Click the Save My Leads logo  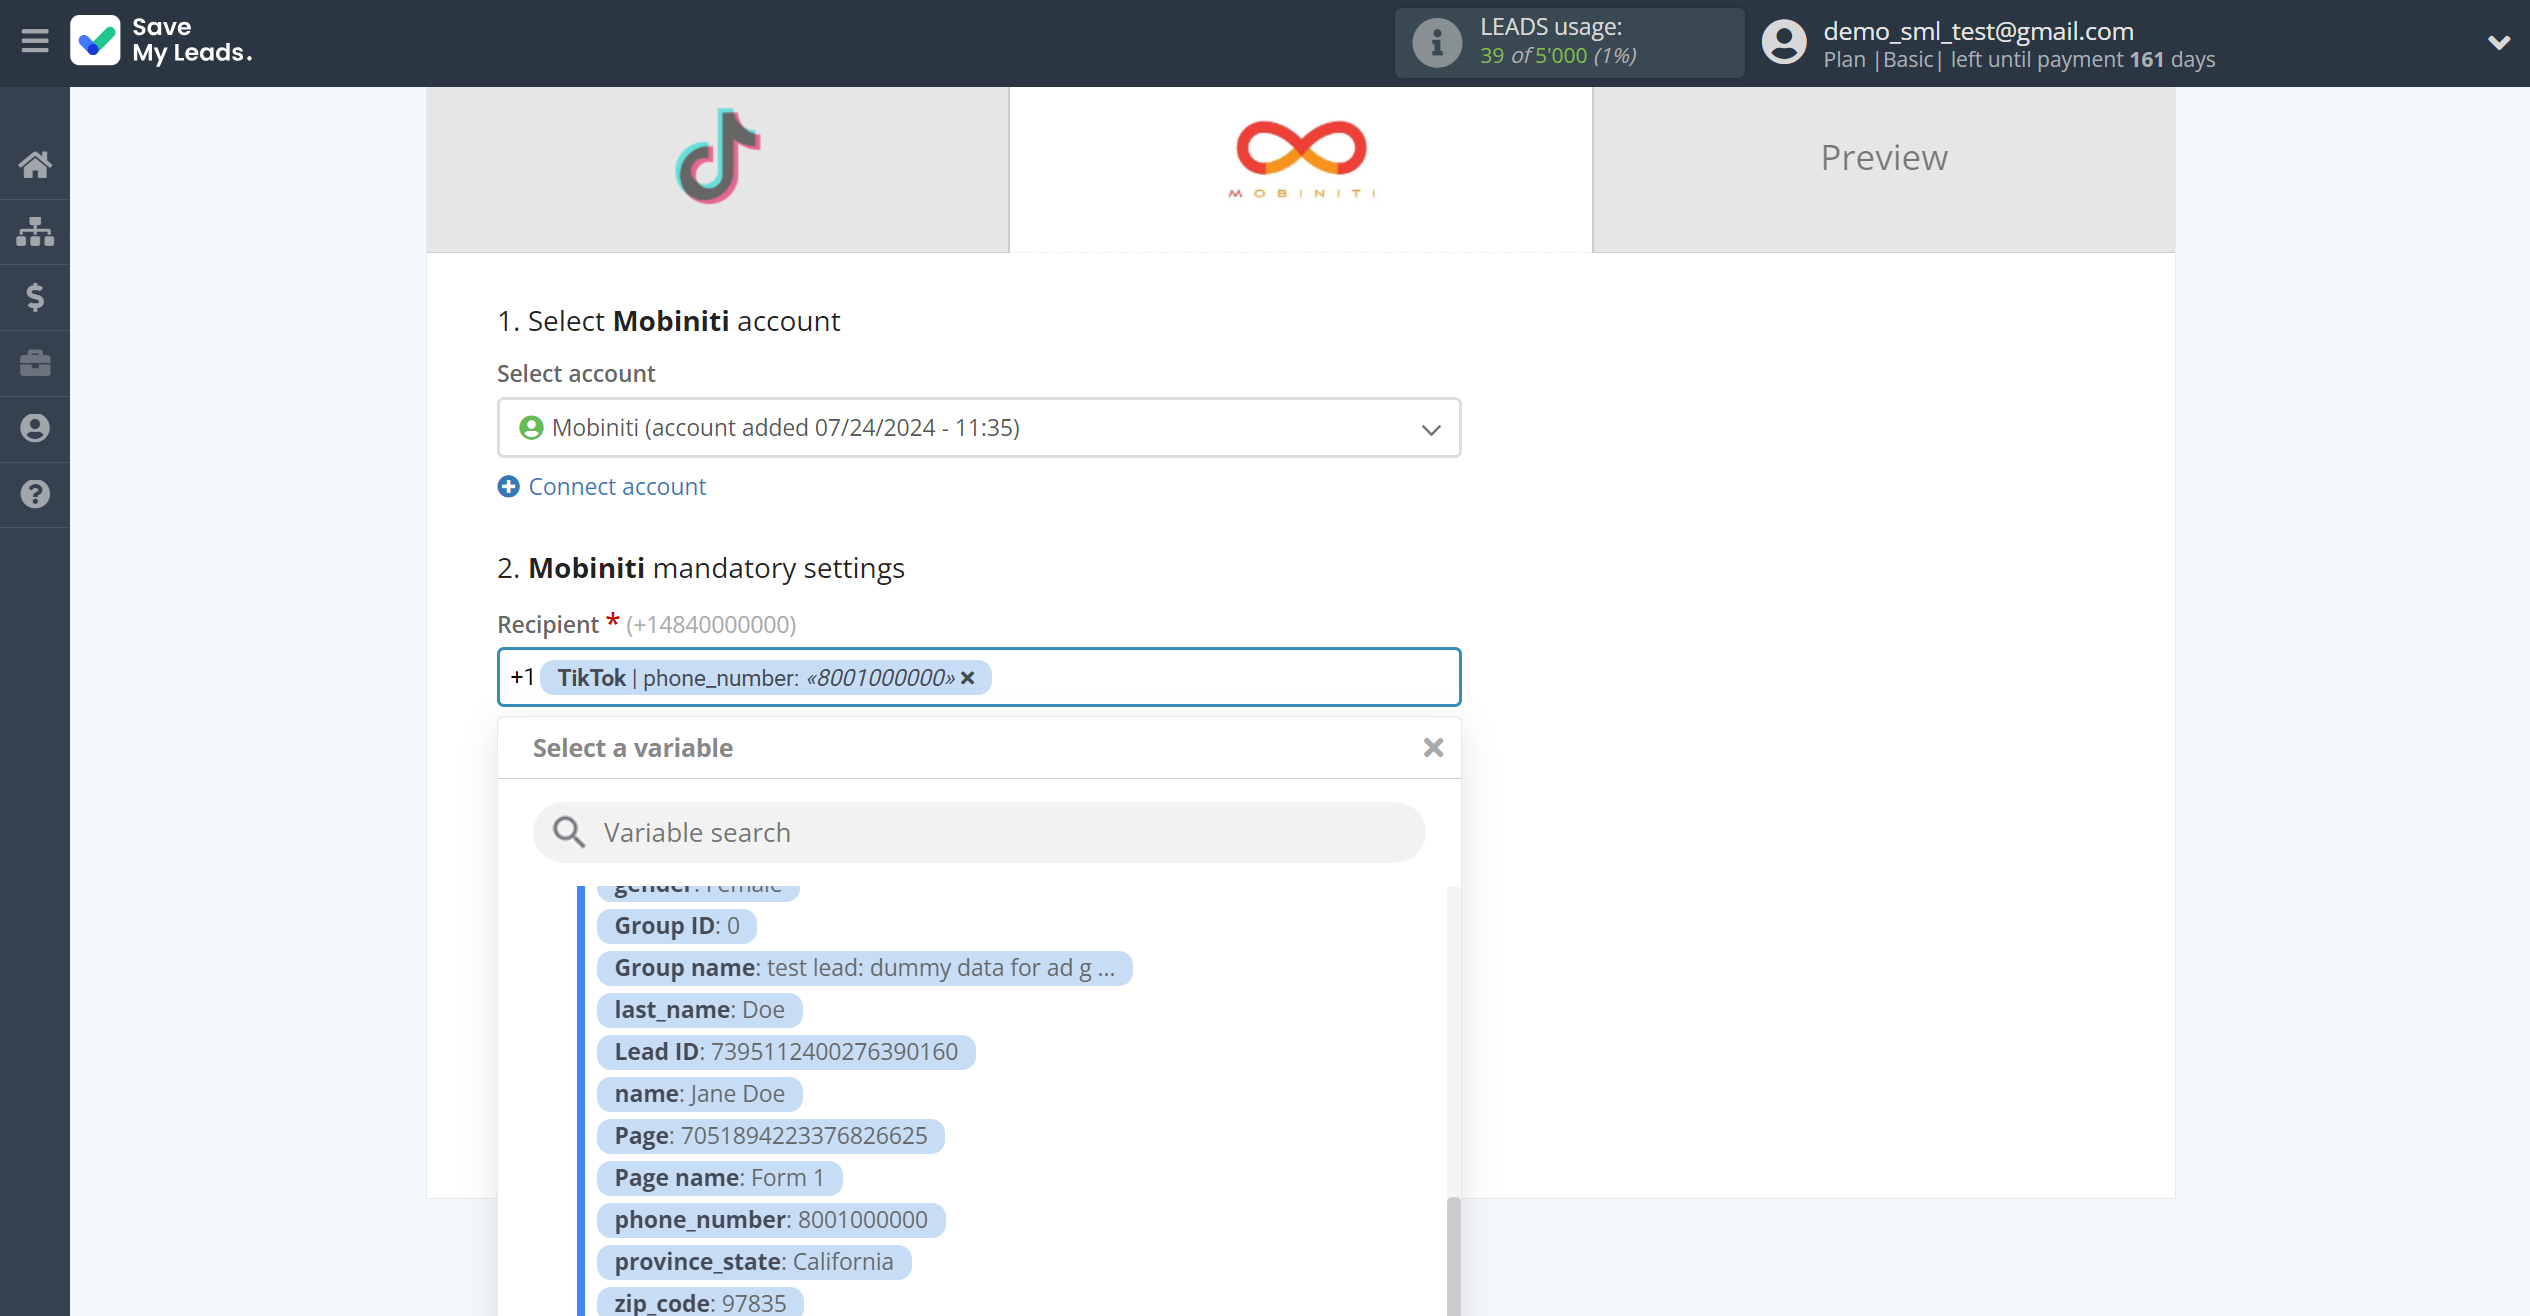click(x=162, y=41)
